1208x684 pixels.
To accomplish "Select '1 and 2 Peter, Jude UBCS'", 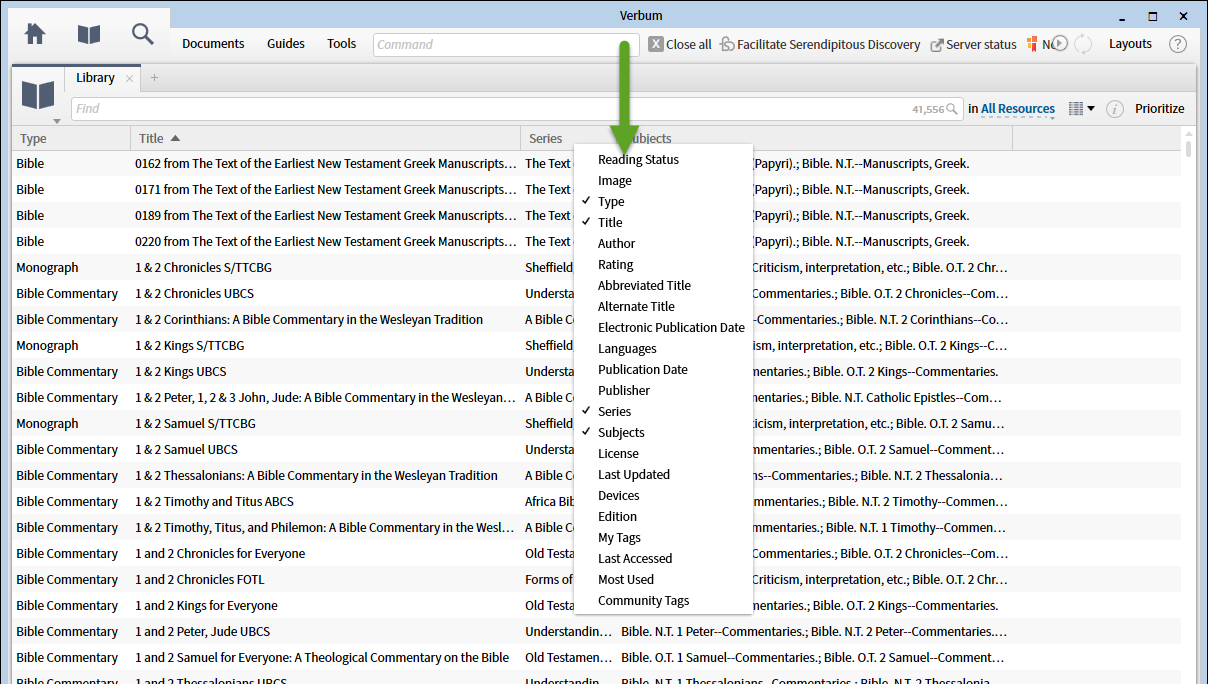I will (596, 631).
